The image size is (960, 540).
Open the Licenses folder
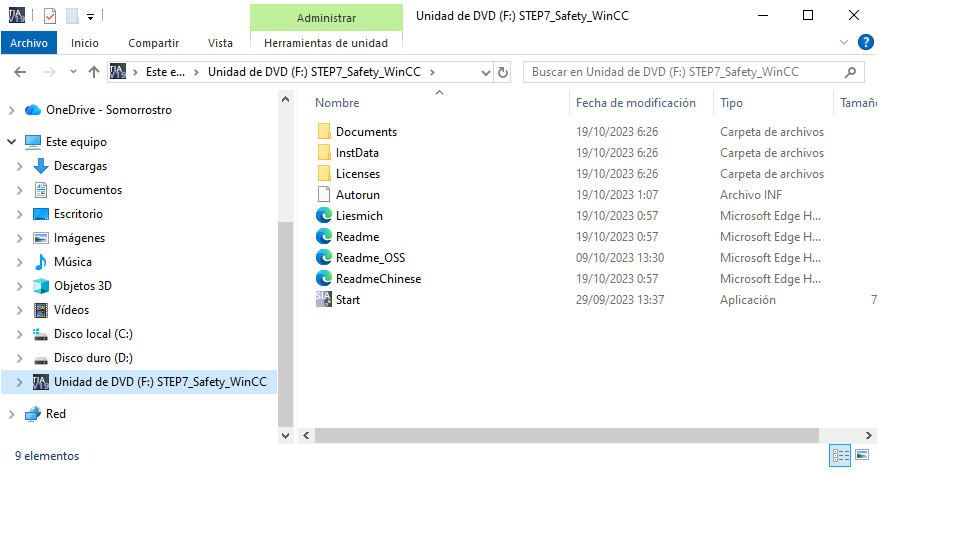357,174
